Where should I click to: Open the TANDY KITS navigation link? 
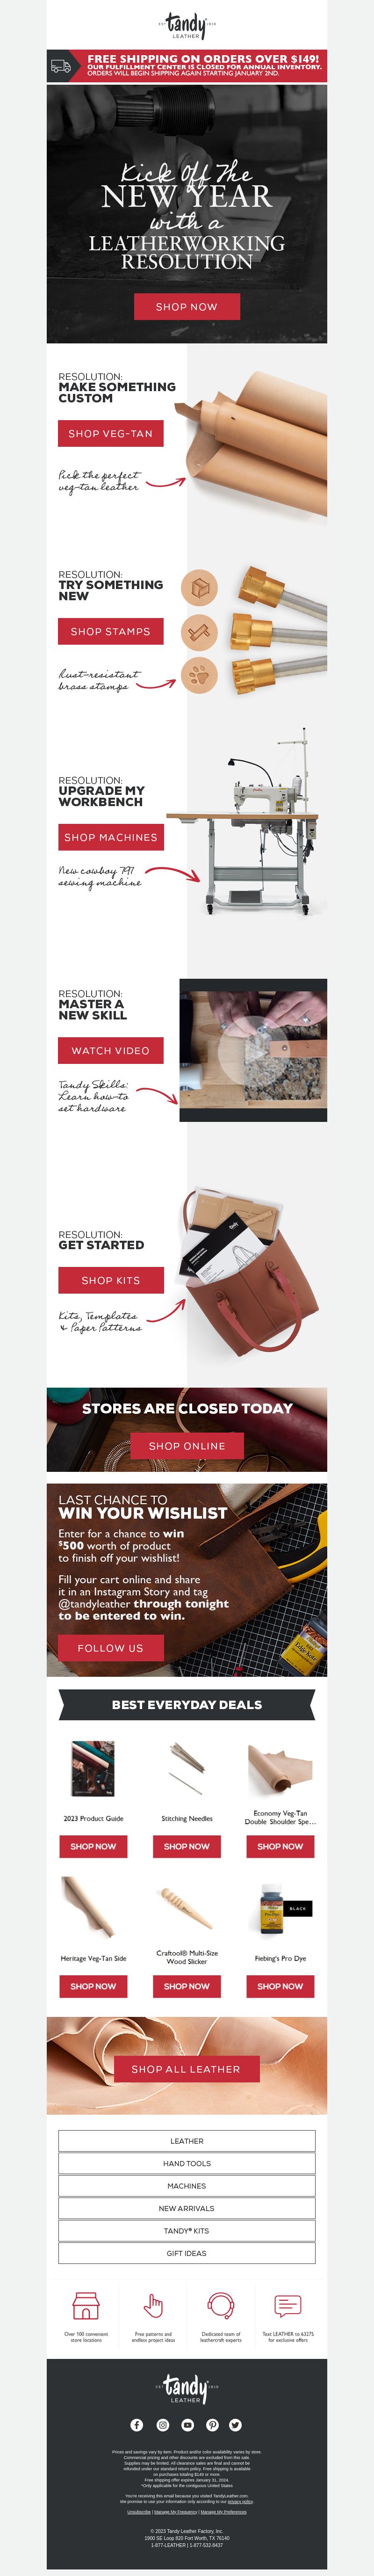pyautogui.click(x=187, y=2231)
